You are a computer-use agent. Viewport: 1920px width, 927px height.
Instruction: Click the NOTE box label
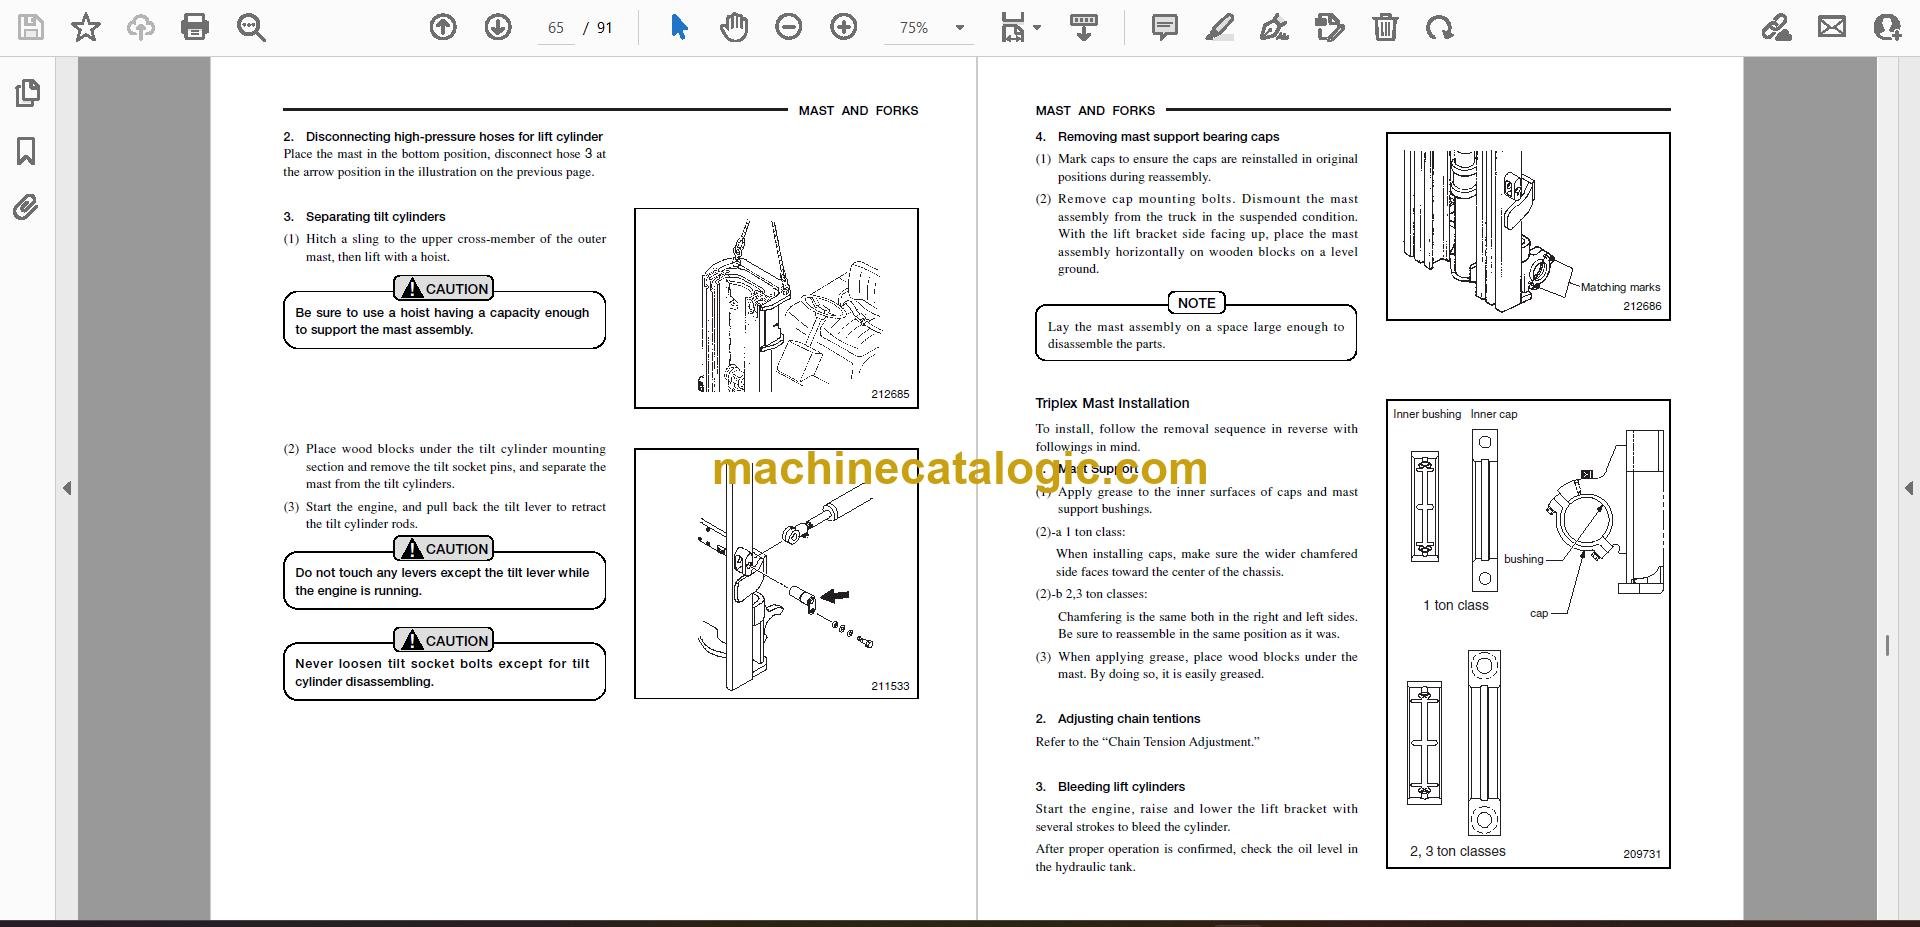[x=1196, y=303]
